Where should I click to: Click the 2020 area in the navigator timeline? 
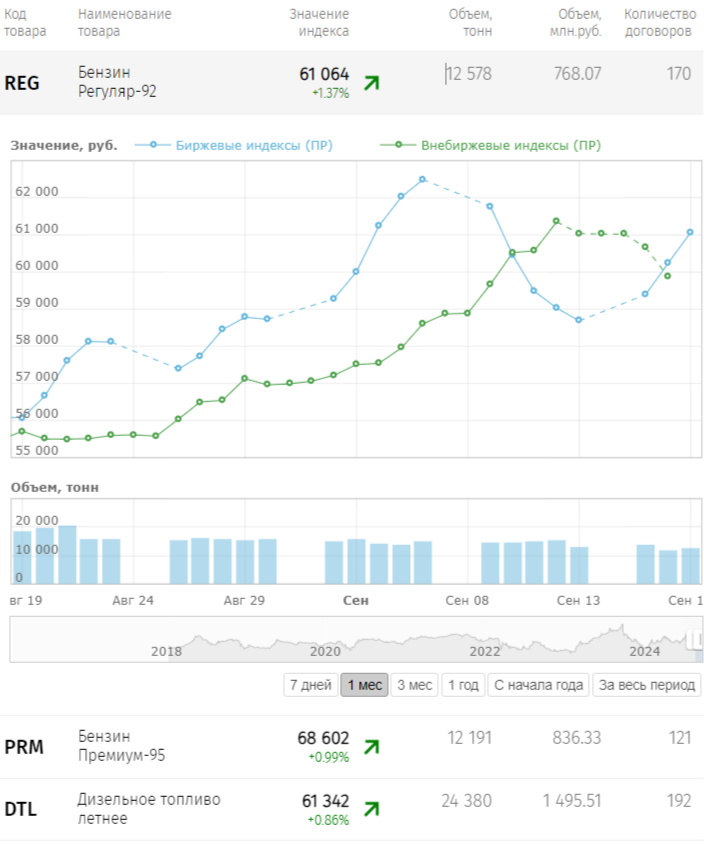point(325,651)
